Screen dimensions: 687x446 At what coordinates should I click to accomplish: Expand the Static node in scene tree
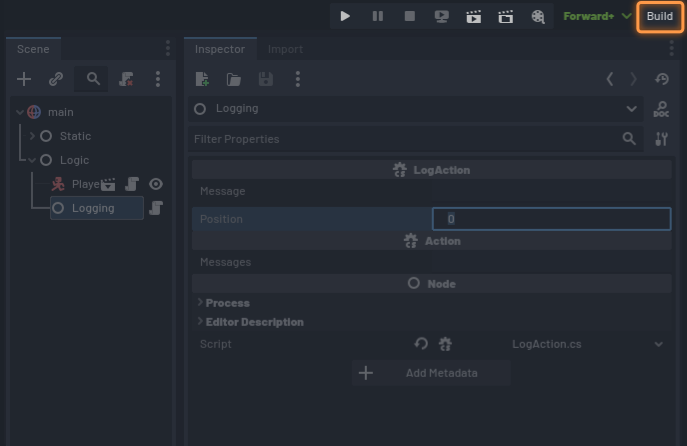point(32,136)
